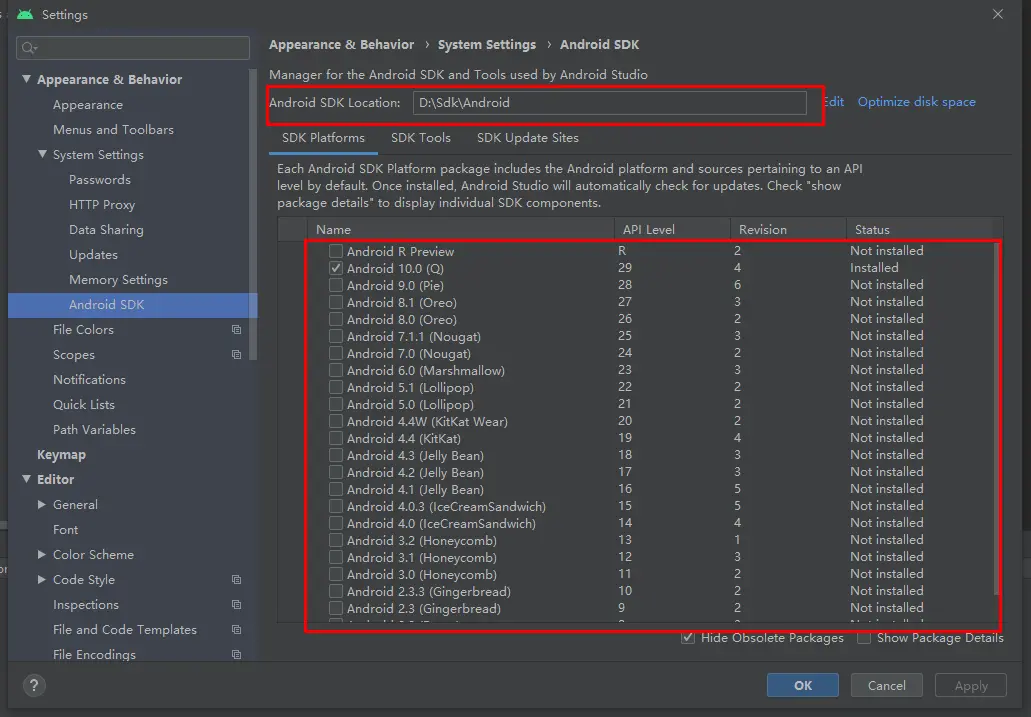Check the Android R Preview checkbox
Screen dimensions: 1031x717
(336, 251)
